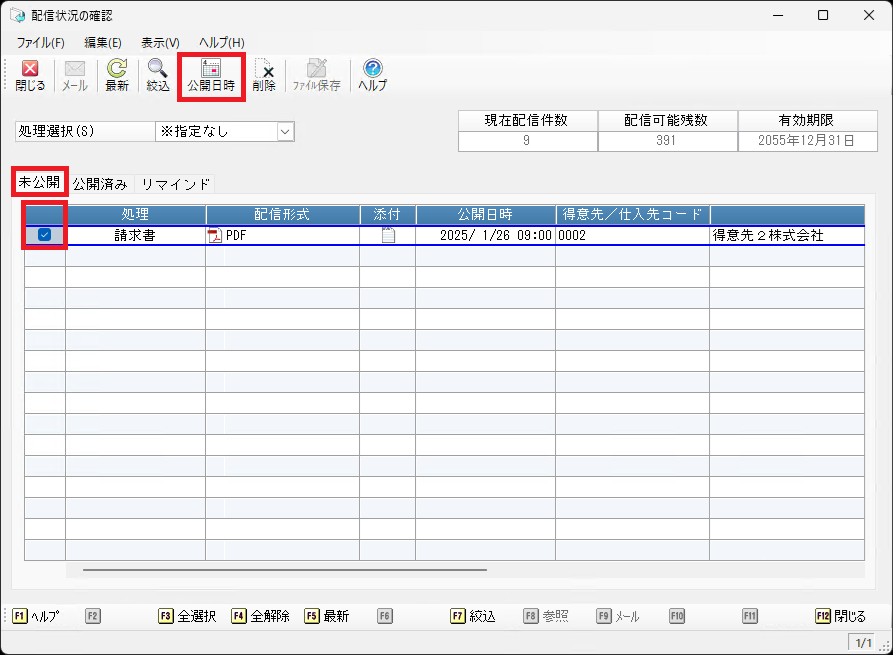Click the checkbox column header cell

45,215
